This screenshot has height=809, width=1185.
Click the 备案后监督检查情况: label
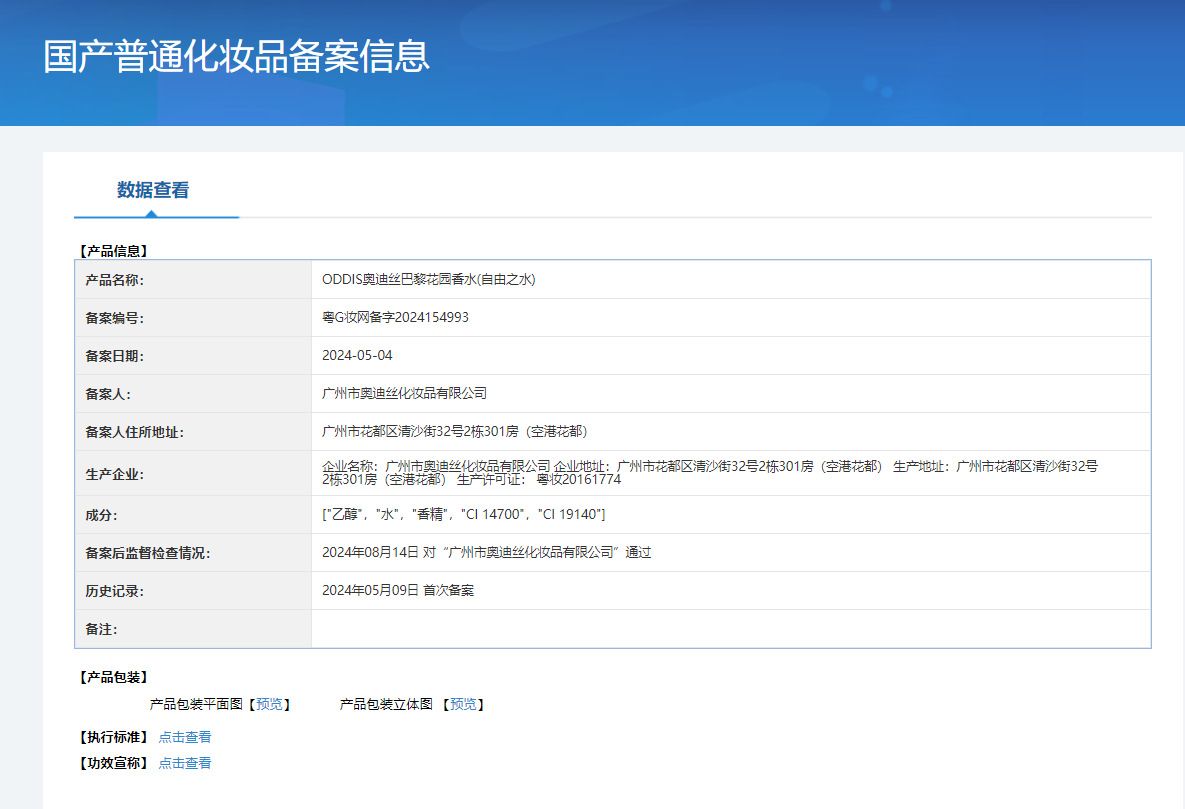pos(148,553)
